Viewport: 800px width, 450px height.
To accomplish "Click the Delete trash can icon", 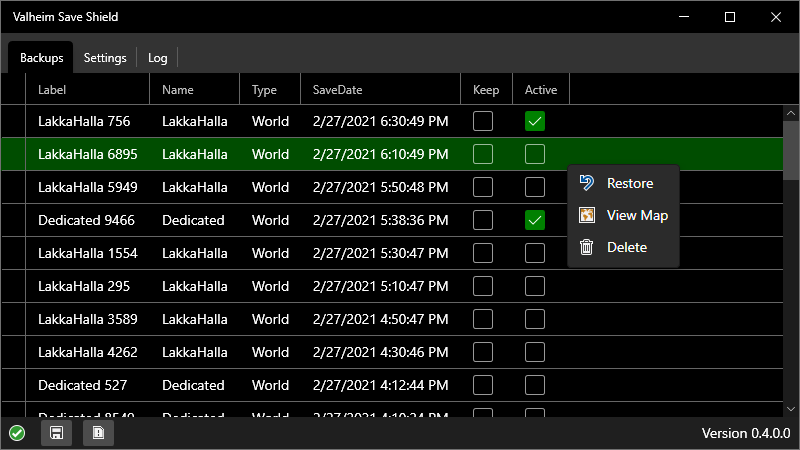I will (x=587, y=247).
